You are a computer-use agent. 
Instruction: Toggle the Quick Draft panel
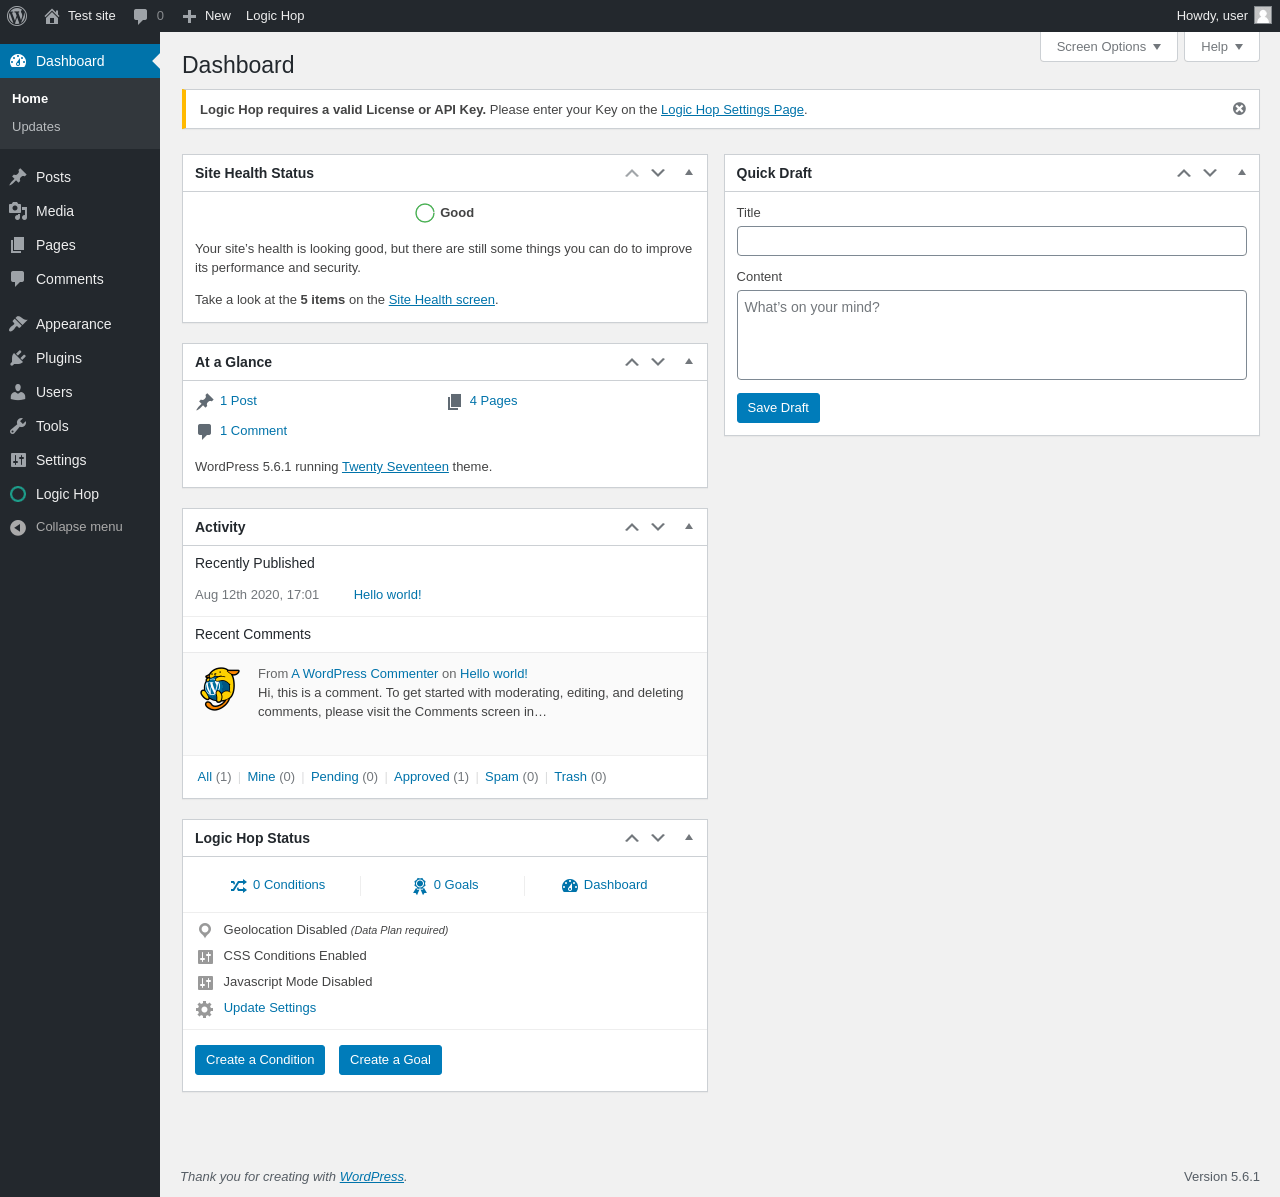click(x=1242, y=173)
